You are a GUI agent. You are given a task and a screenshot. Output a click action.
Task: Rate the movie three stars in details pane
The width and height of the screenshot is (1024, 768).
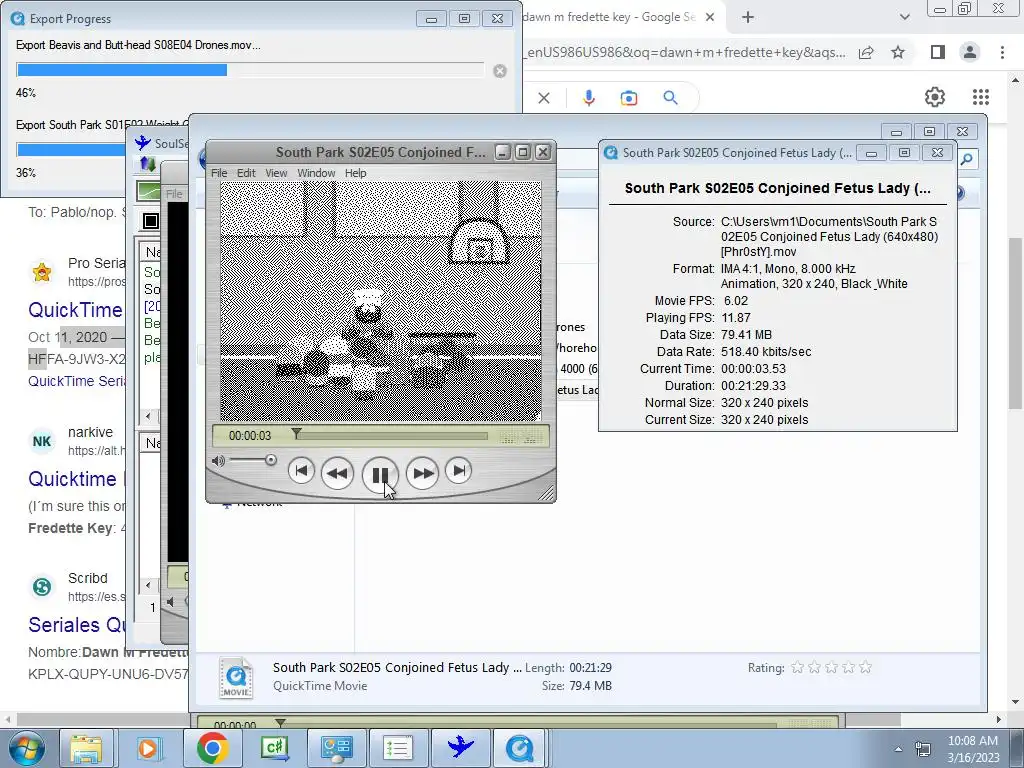(x=831, y=667)
